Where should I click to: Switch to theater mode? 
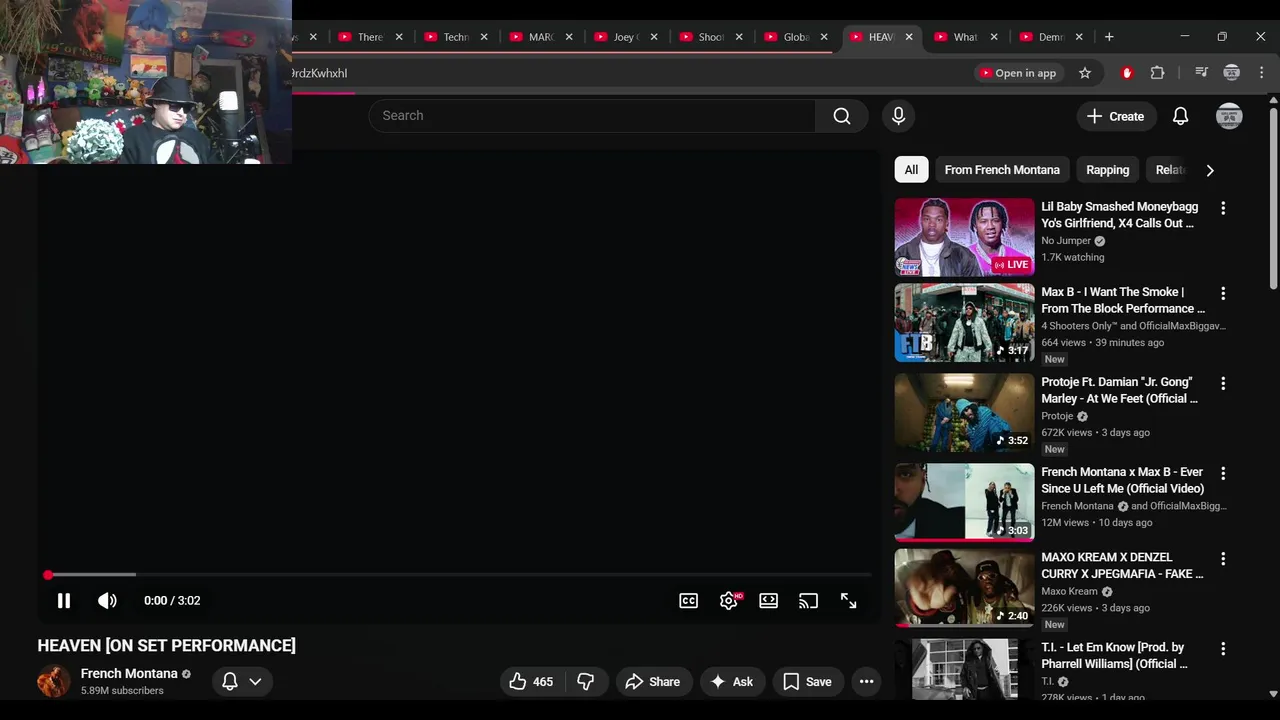pyautogui.click(x=768, y=601)
